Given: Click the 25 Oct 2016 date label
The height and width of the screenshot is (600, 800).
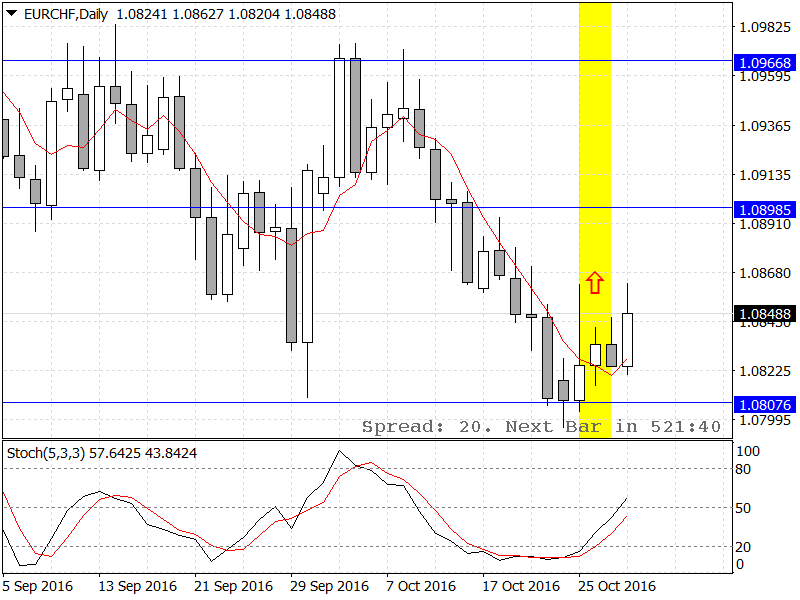Looking at the screenshot, I should 617,586.
